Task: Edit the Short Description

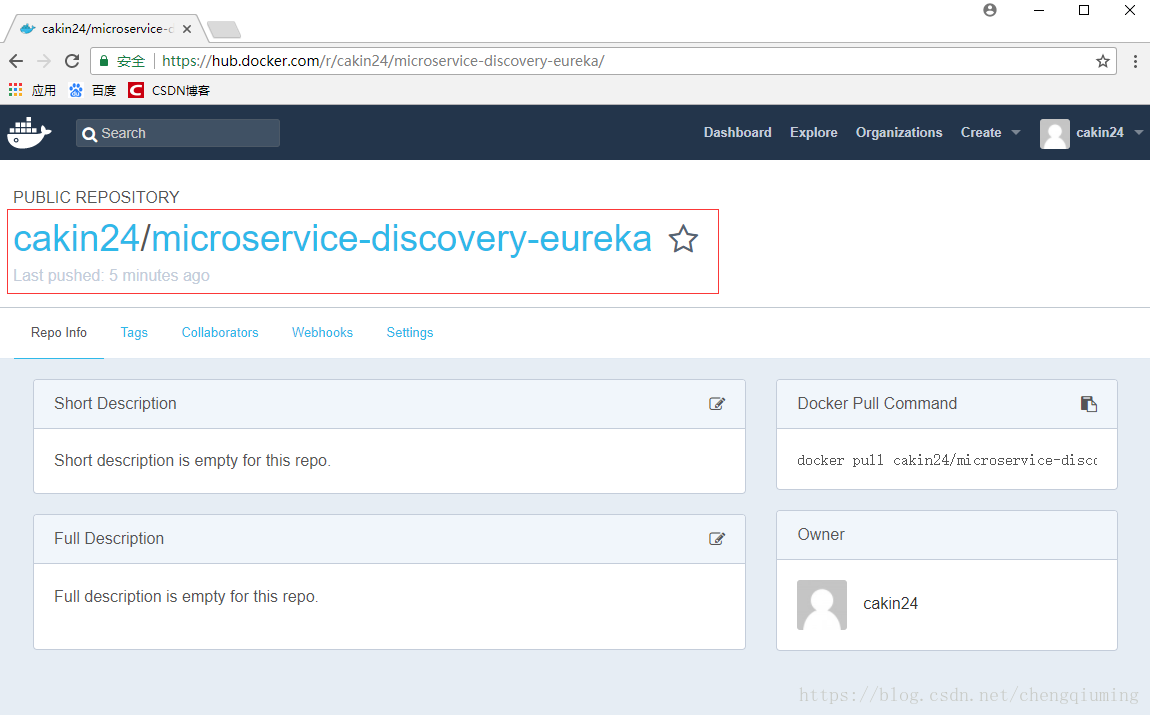Action: tap(717, 404)
